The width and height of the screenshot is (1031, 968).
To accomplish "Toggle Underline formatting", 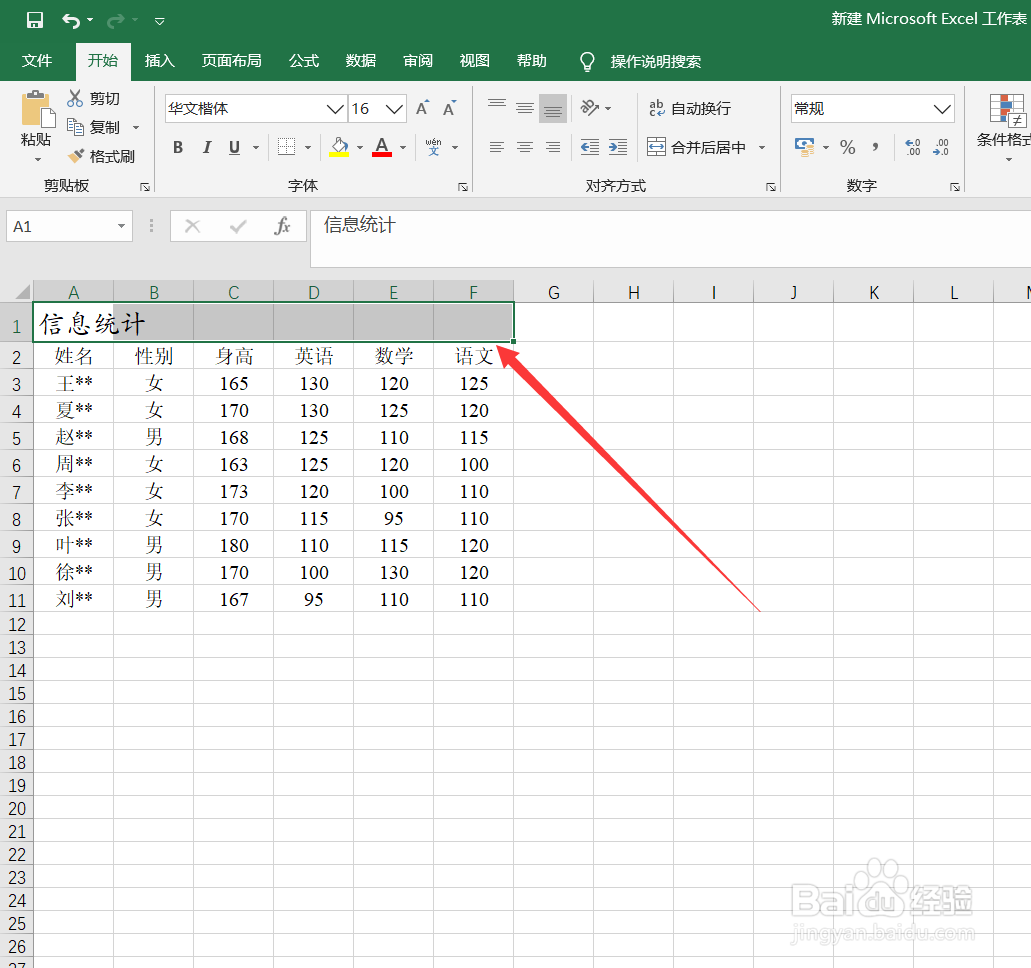I will pyautogui.click(x=234, y=147).
